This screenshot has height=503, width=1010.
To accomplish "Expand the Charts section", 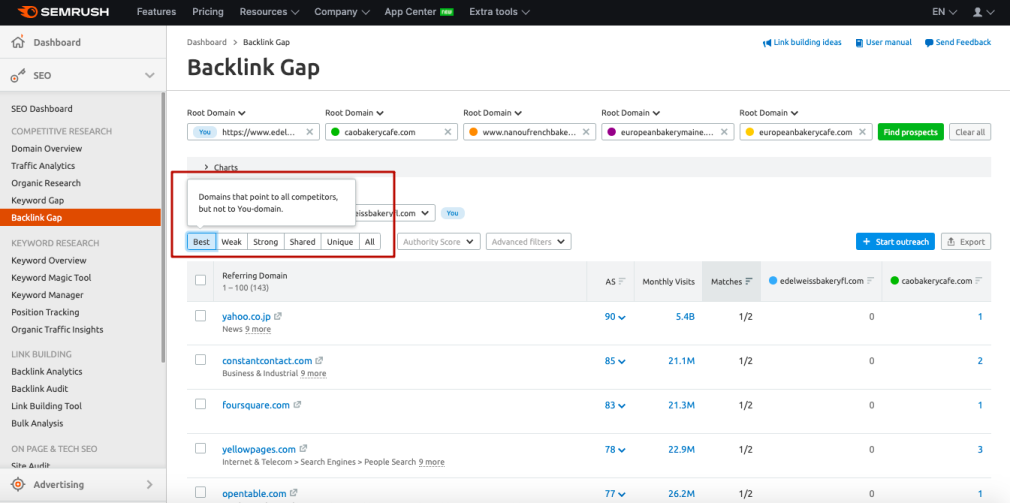I will [x=206, y=168].
